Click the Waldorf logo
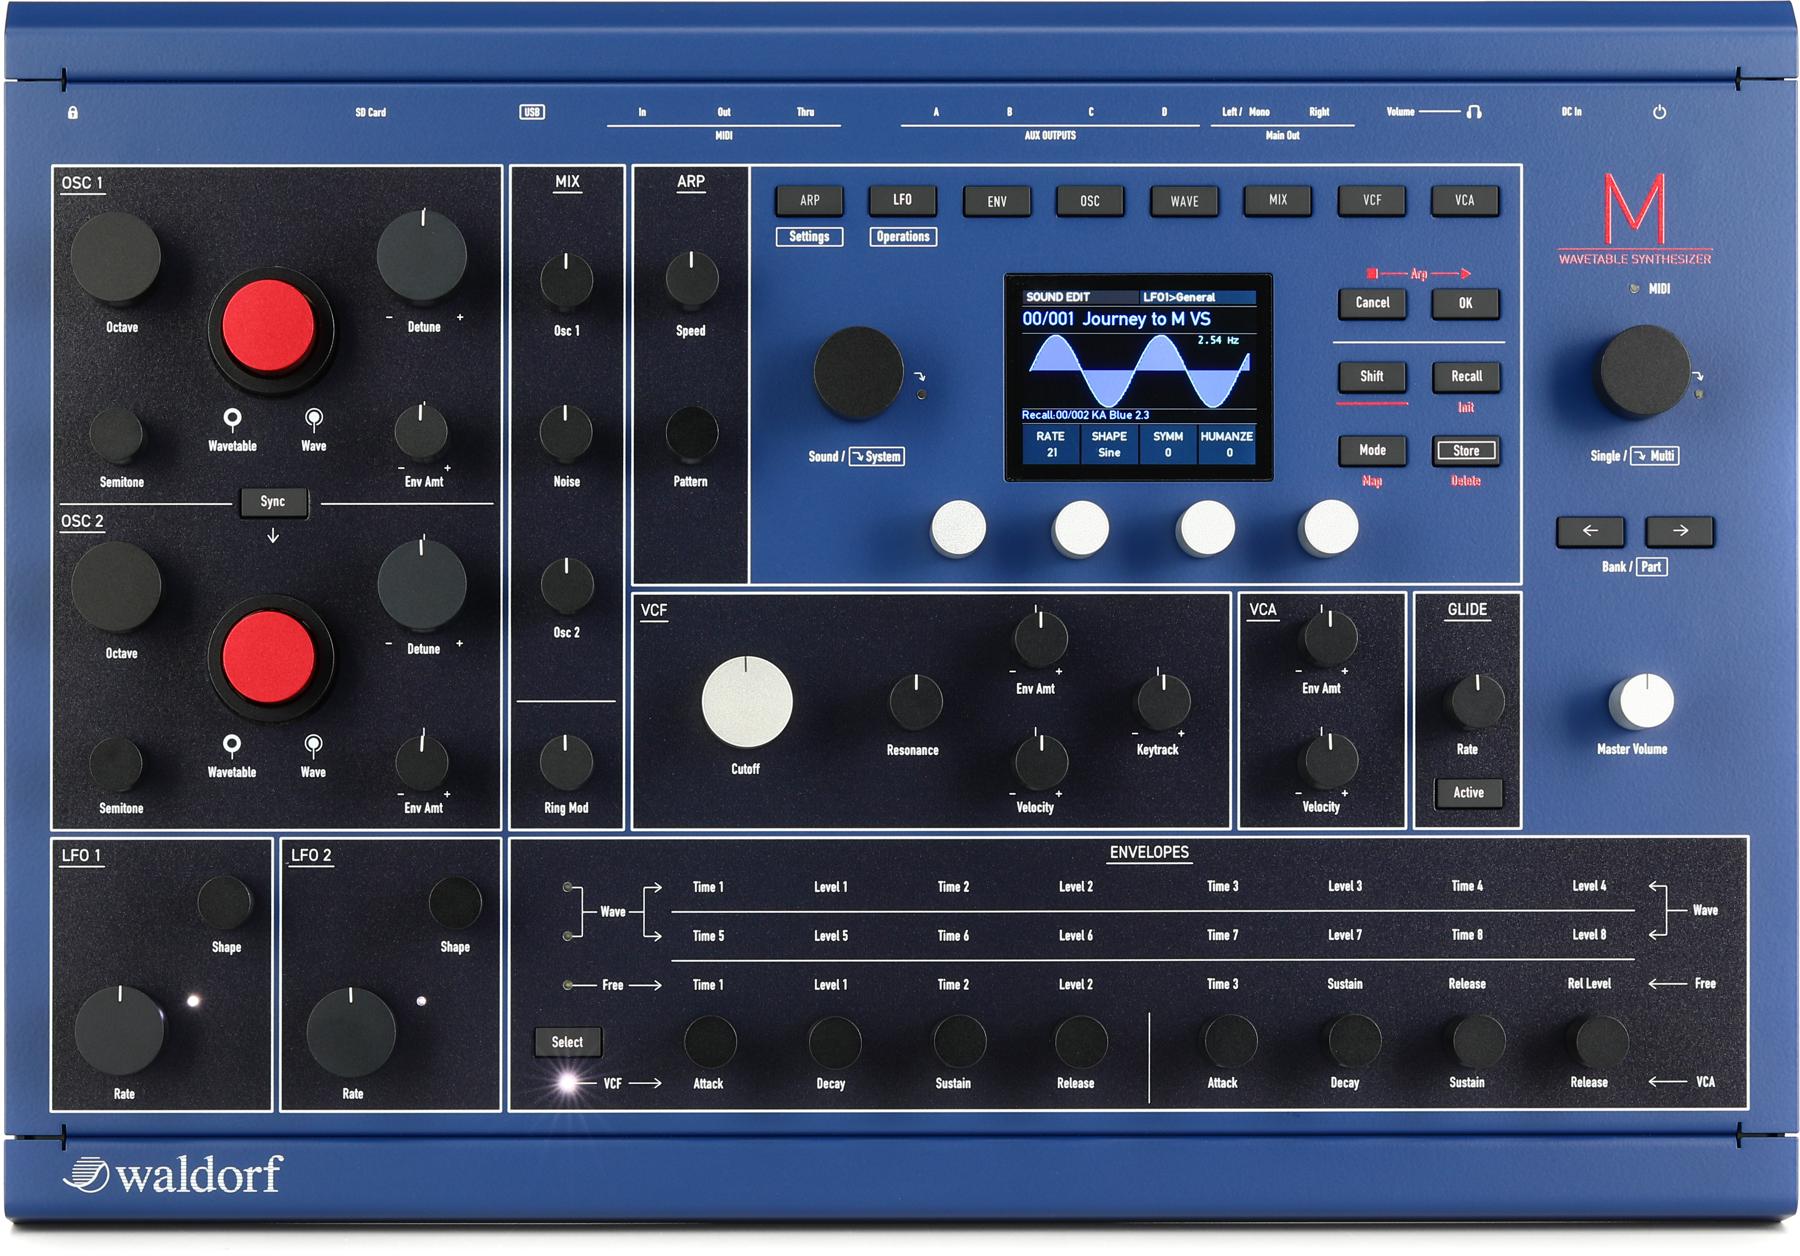The height and width of the screenshot is (1256, 1800). pos(172,1174)
